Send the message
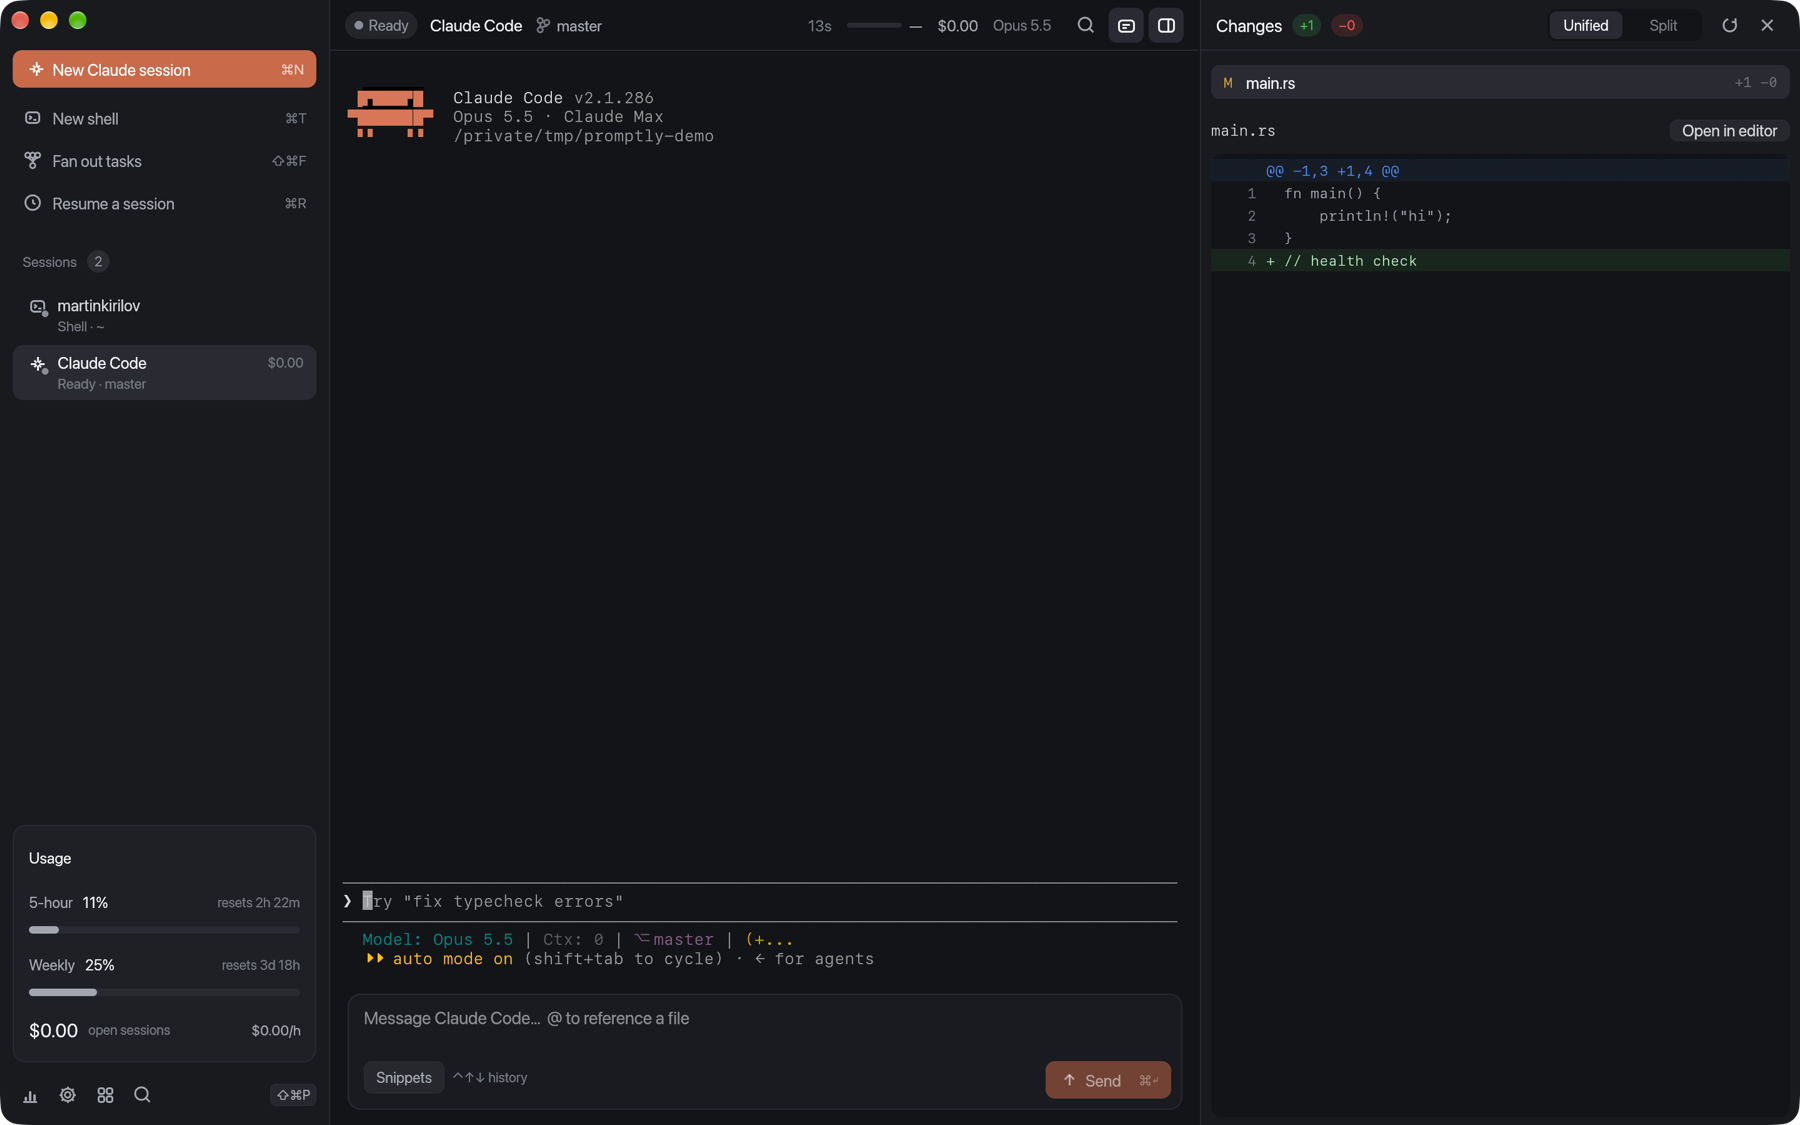 click(x=1108, y=1080)
